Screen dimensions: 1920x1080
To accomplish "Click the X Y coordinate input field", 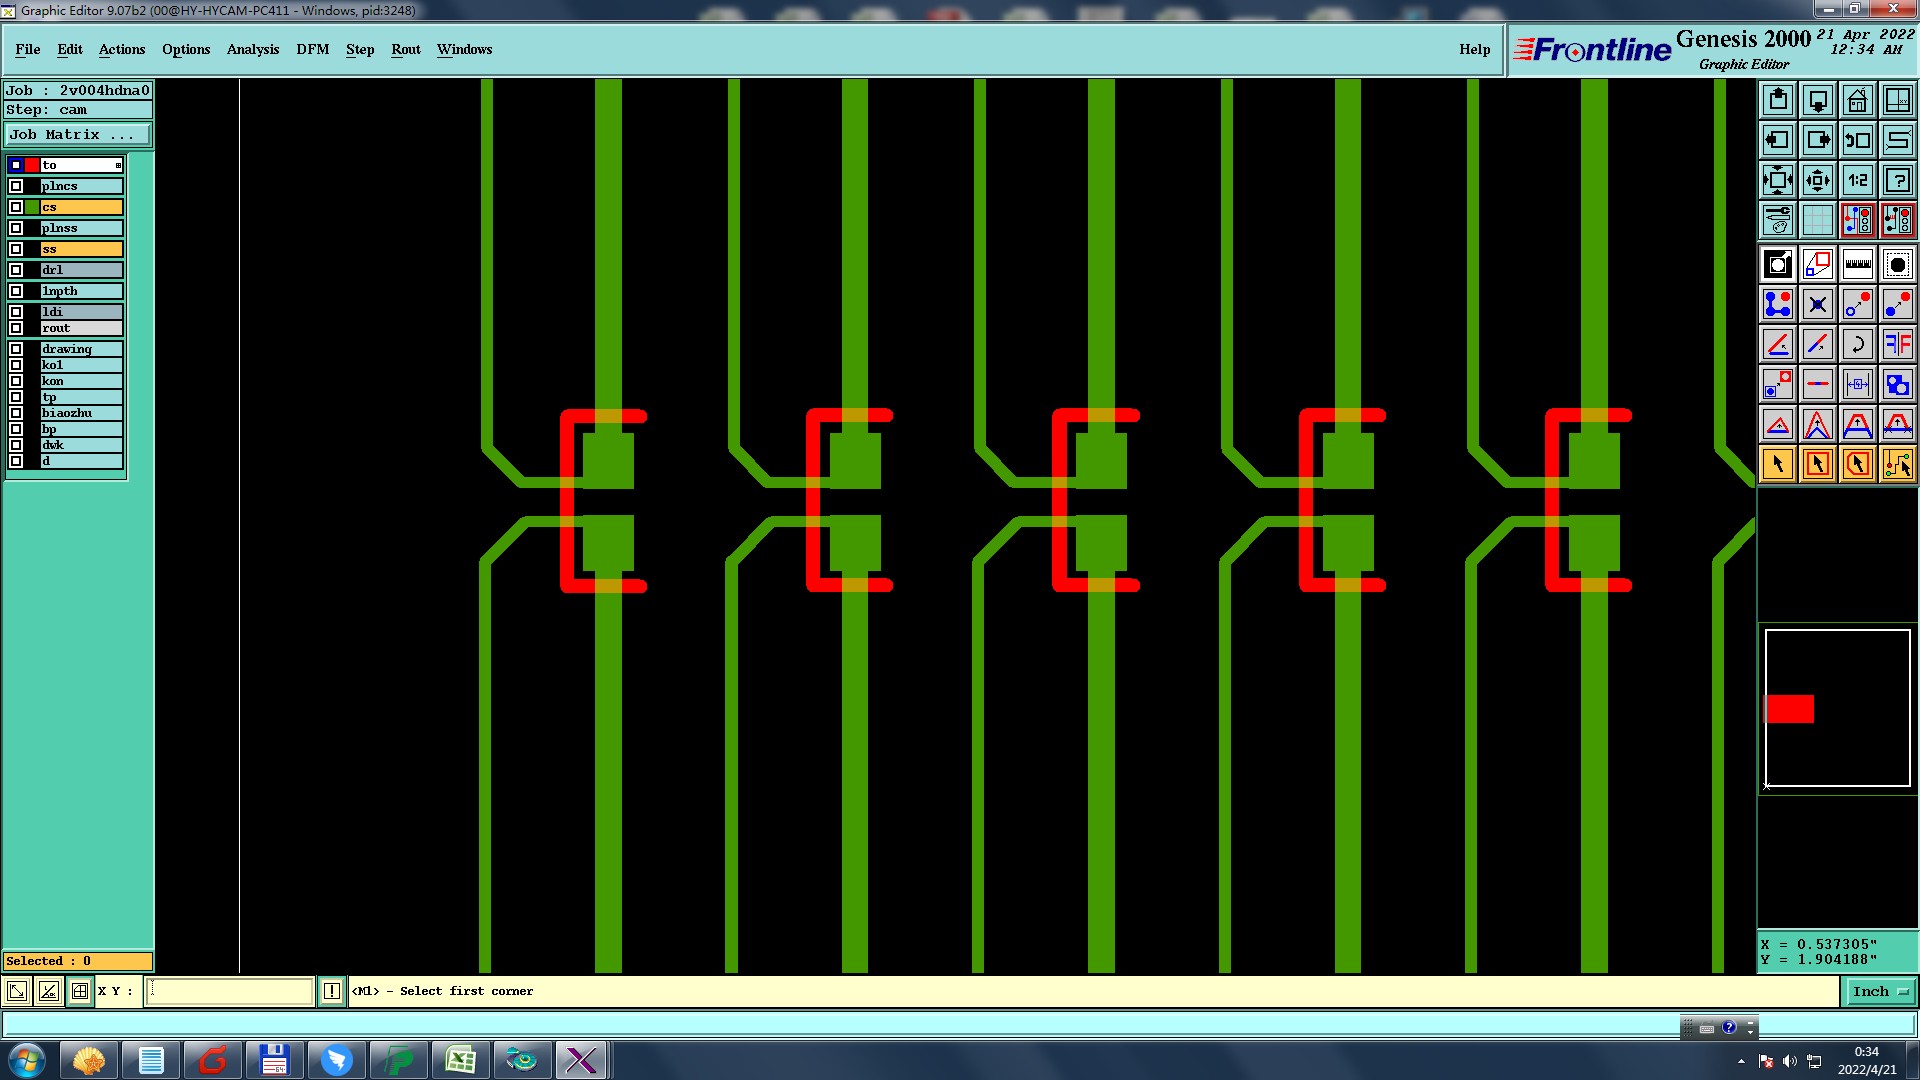I will click(x=231, y=991).
